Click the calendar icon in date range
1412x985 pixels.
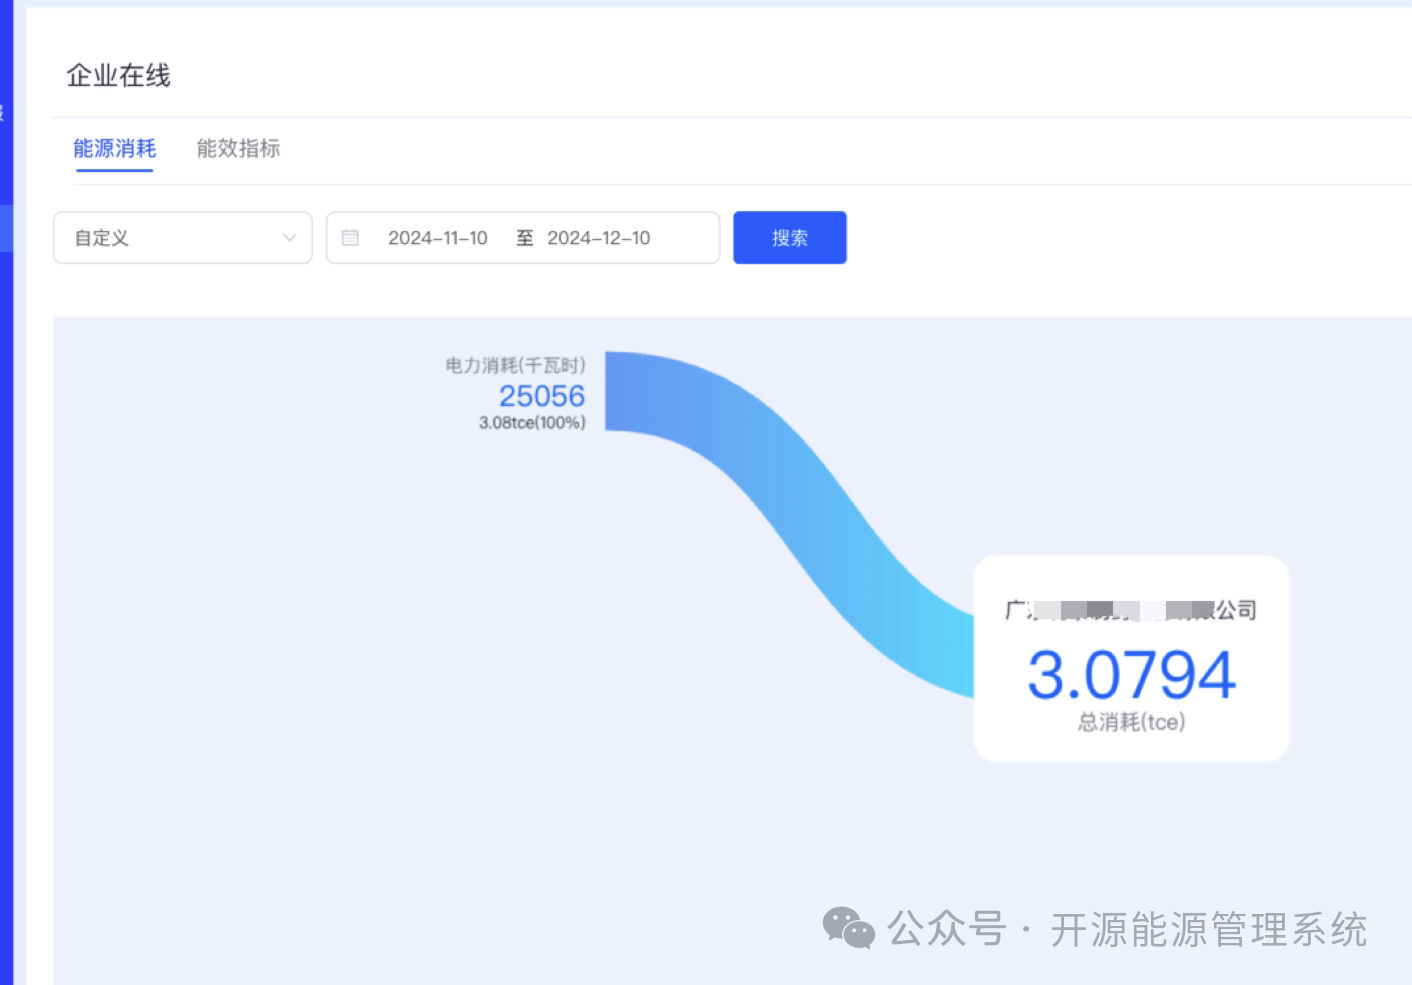click(350, 238)
